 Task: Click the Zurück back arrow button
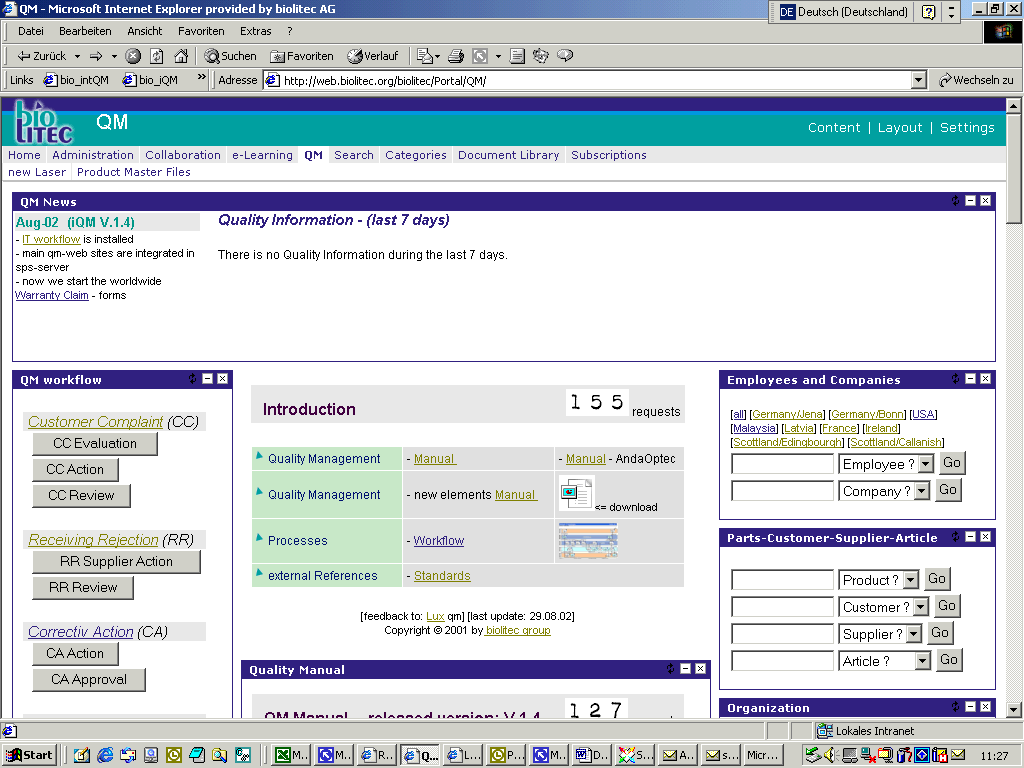[x=41, y=56]
